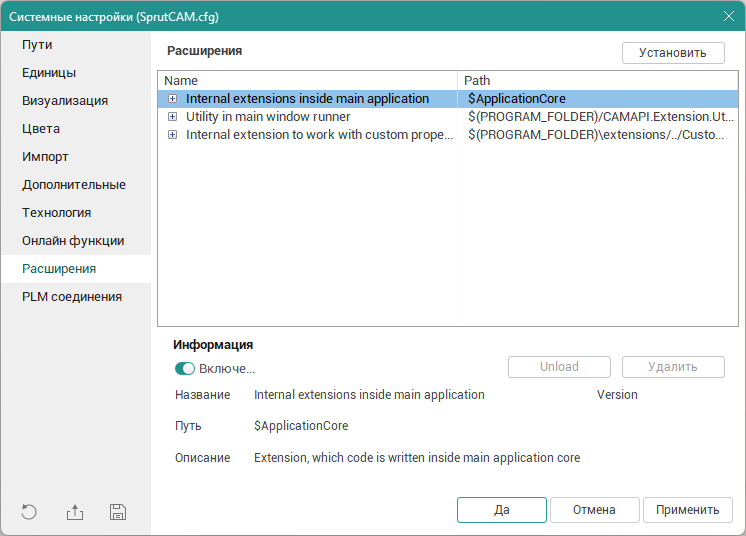Click the export settings icon

75,512
